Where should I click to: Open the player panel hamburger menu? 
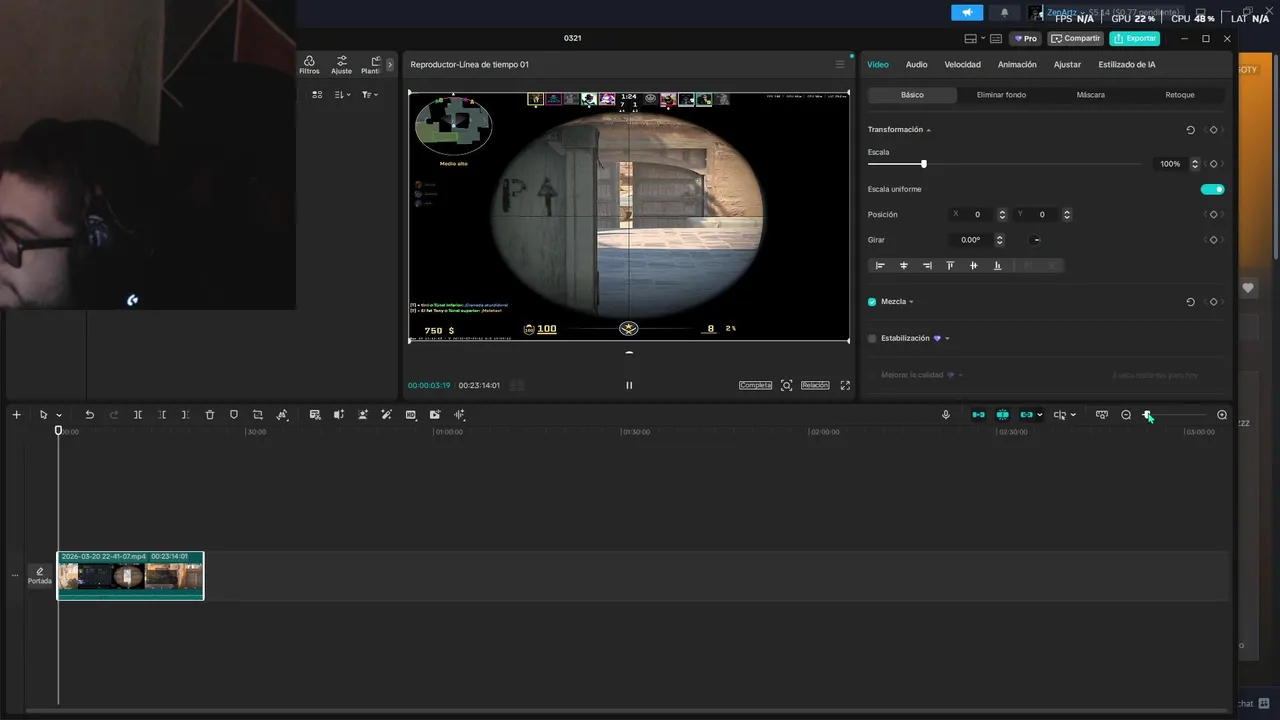840,64
